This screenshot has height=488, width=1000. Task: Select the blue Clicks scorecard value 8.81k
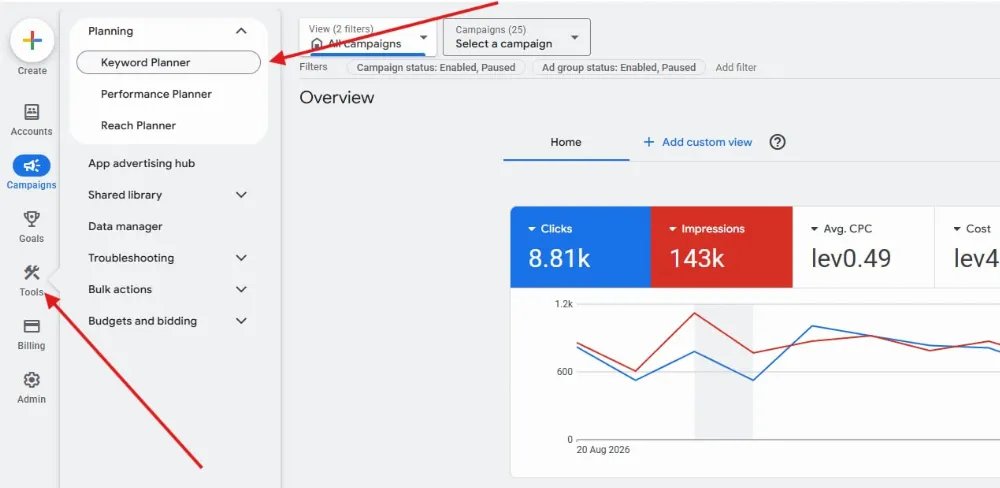[x=559, y=258]
